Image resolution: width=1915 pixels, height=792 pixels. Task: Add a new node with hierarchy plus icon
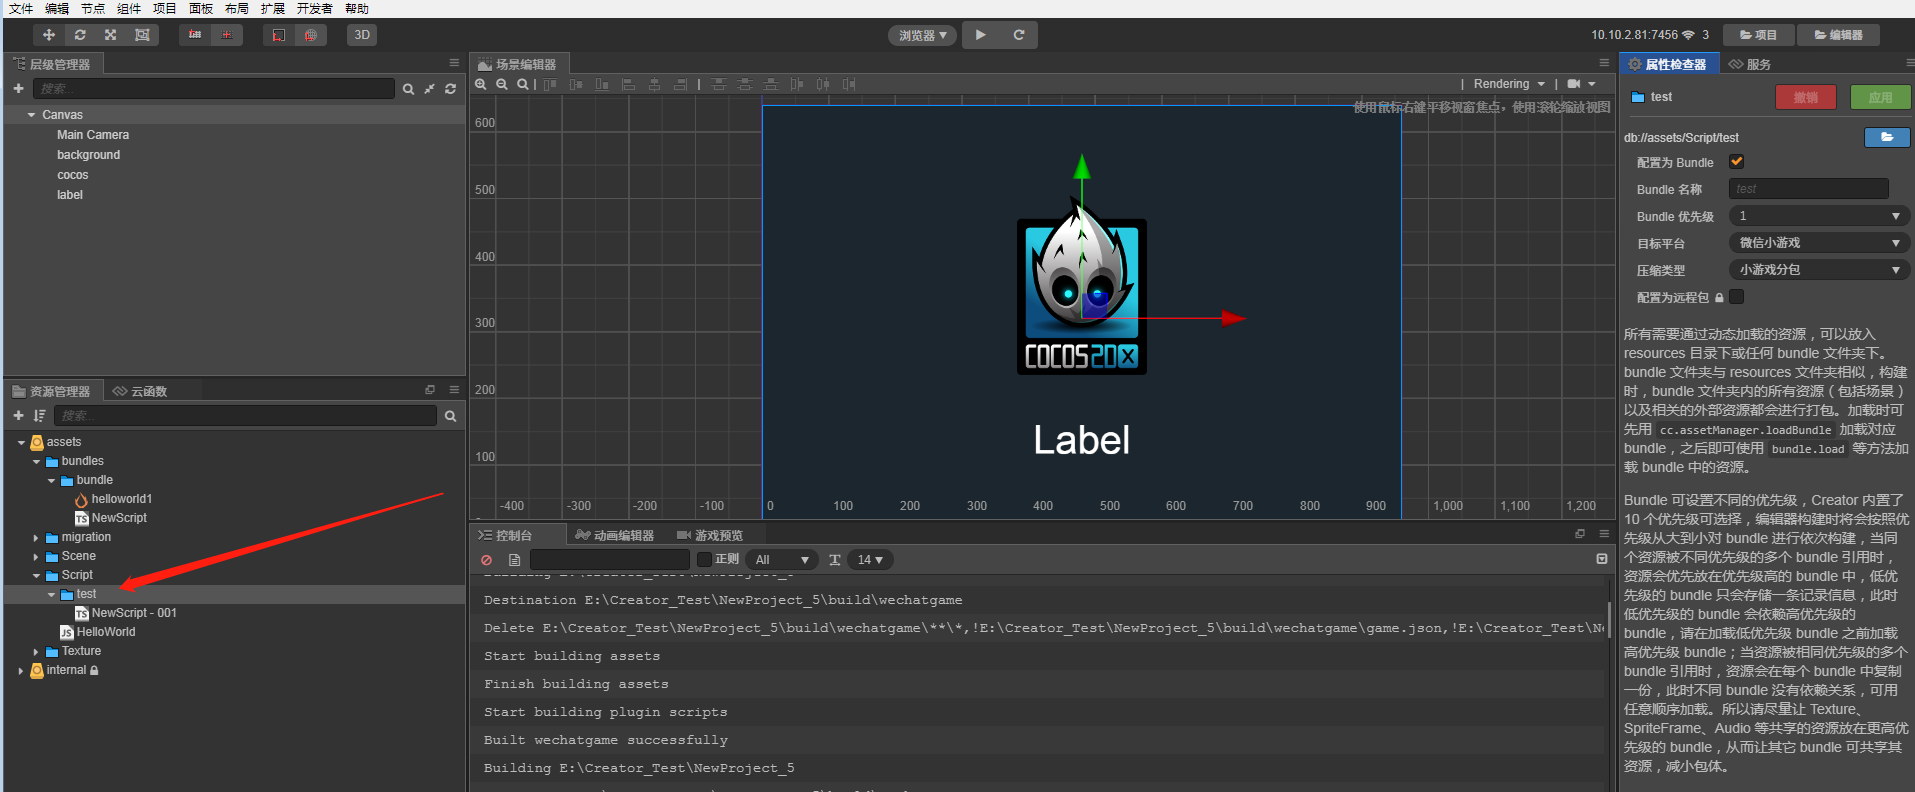click(18, 89)
